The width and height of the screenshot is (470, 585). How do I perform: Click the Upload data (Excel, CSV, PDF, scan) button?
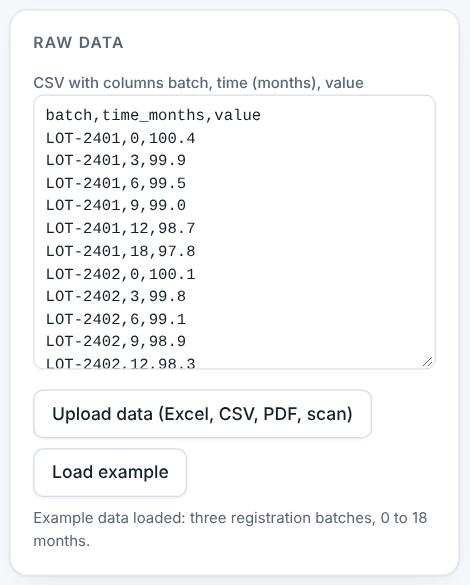tap(203, 414)
